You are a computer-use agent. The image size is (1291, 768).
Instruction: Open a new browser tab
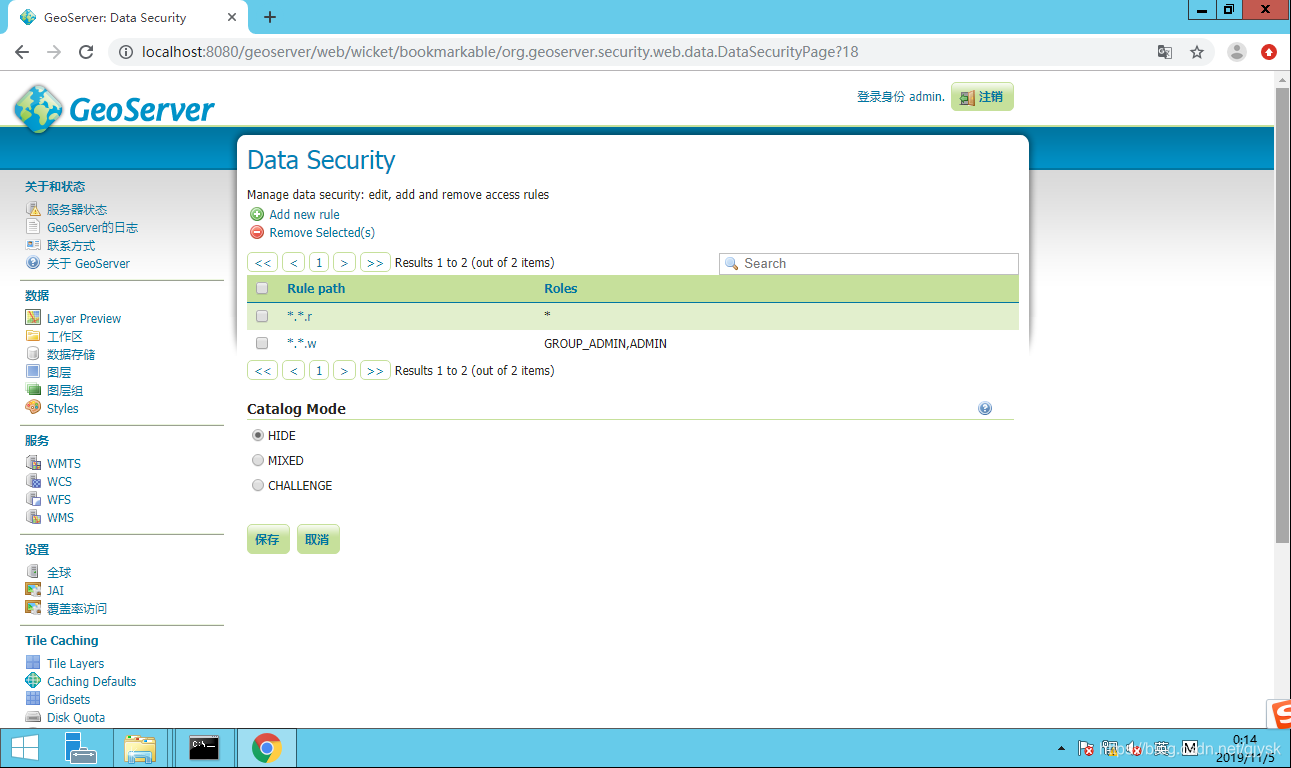(x=270, y=17)
